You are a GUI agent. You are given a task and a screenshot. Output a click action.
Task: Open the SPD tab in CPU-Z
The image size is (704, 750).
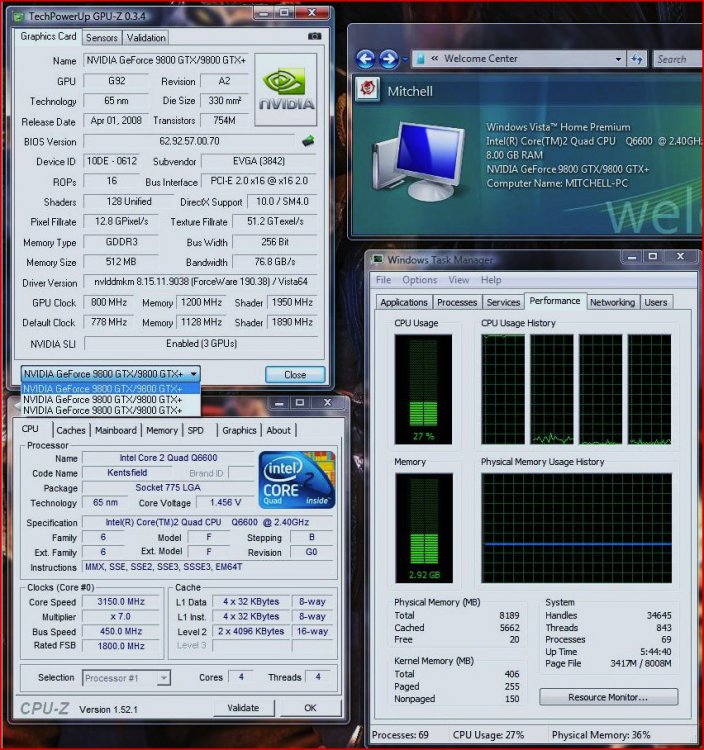click(x=196, y=430)
